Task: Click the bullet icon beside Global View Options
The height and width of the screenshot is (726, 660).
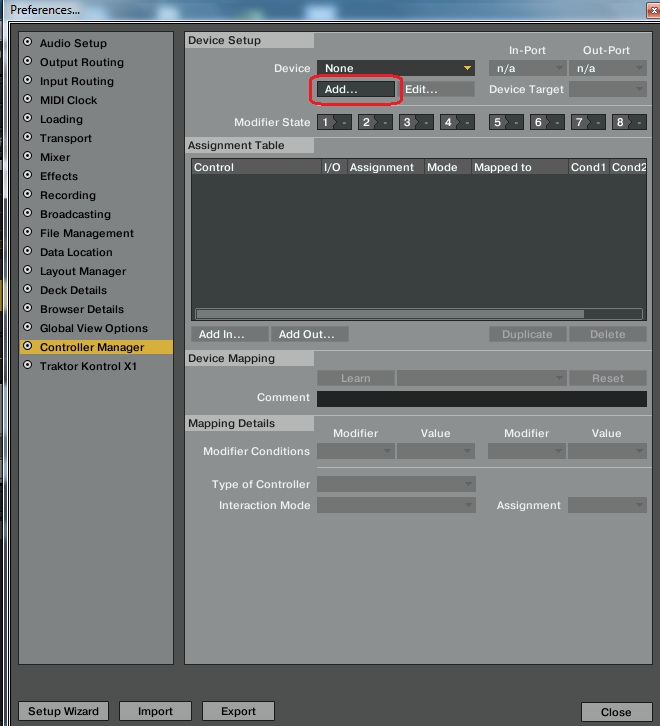Action: (x=28, y=327)
